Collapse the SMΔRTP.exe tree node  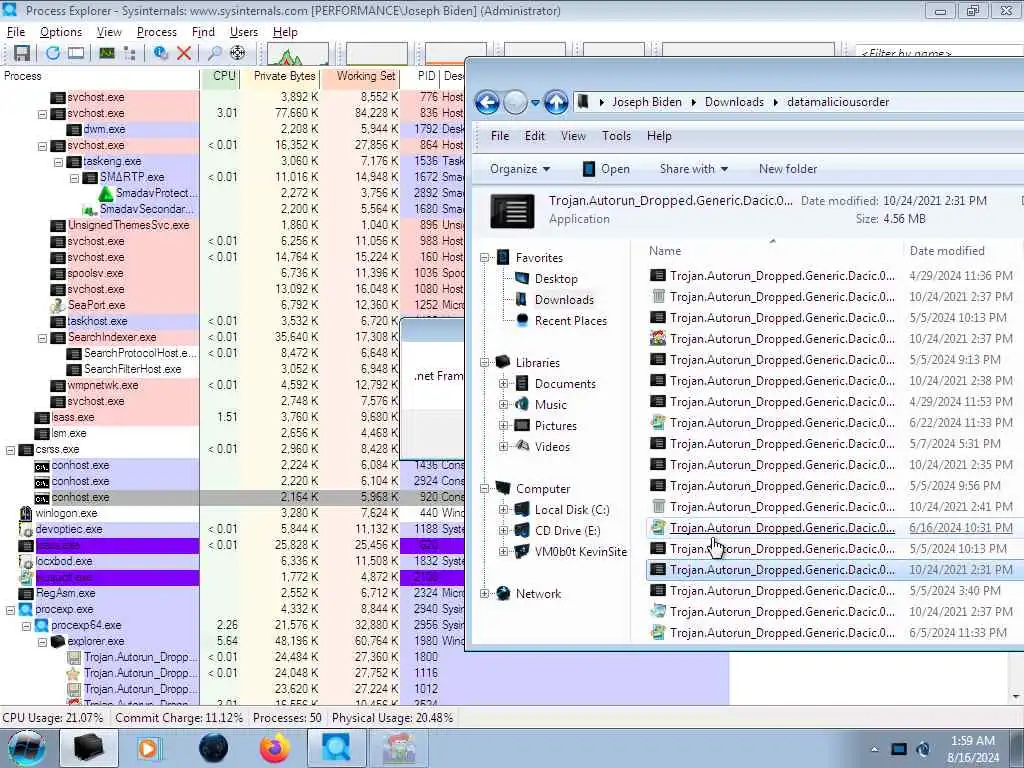tap(74, 178)
